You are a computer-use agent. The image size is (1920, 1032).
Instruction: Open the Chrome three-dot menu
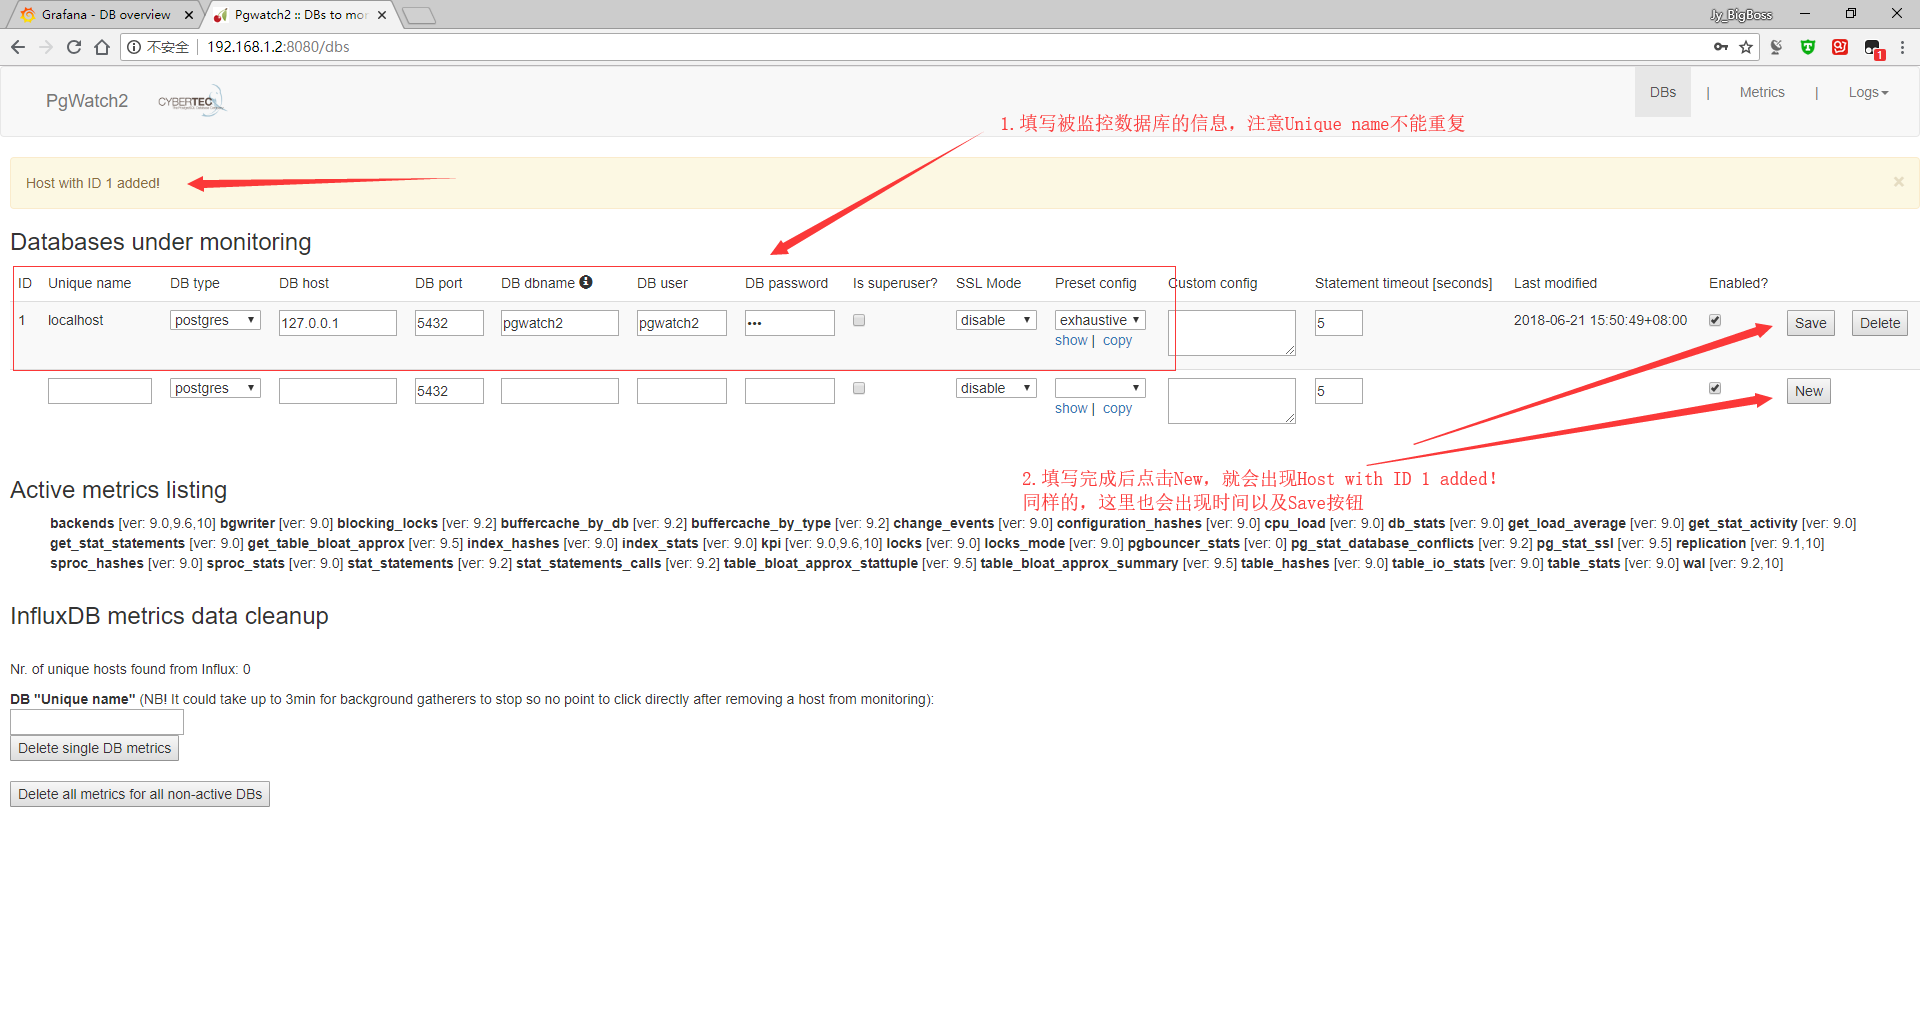tap(1903, 46)
